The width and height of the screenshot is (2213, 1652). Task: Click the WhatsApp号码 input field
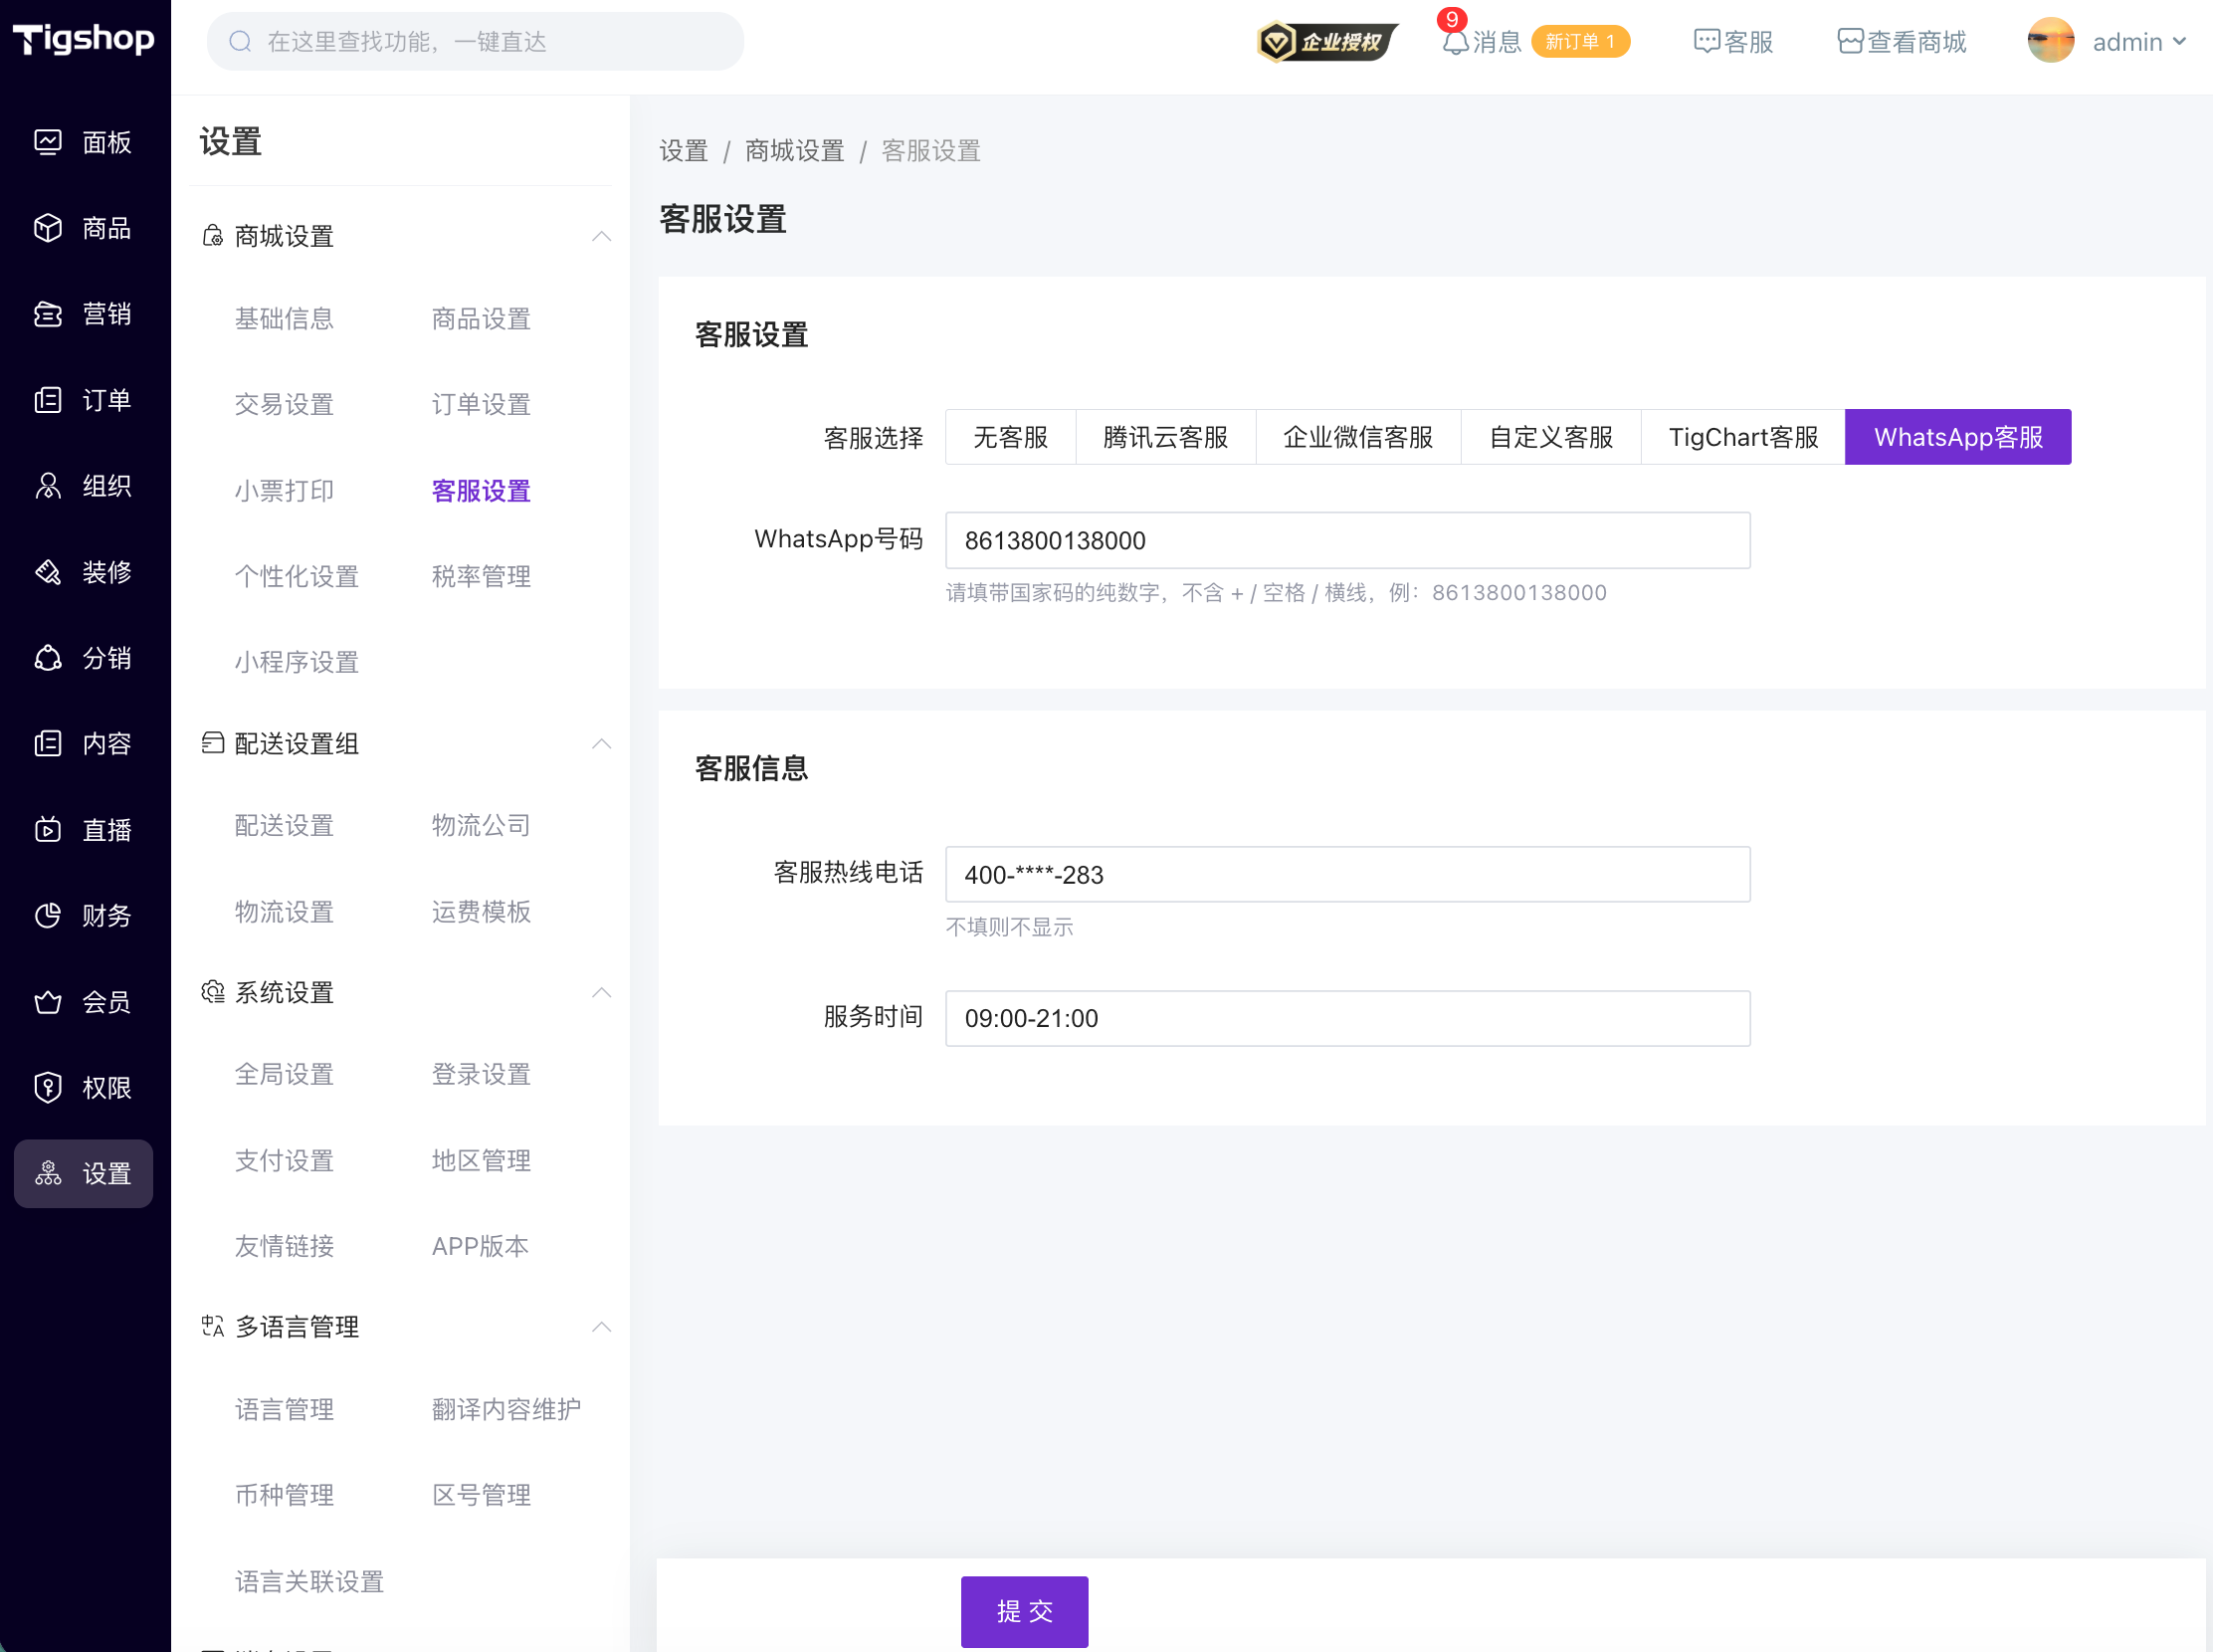click(x=1347, y=541)
